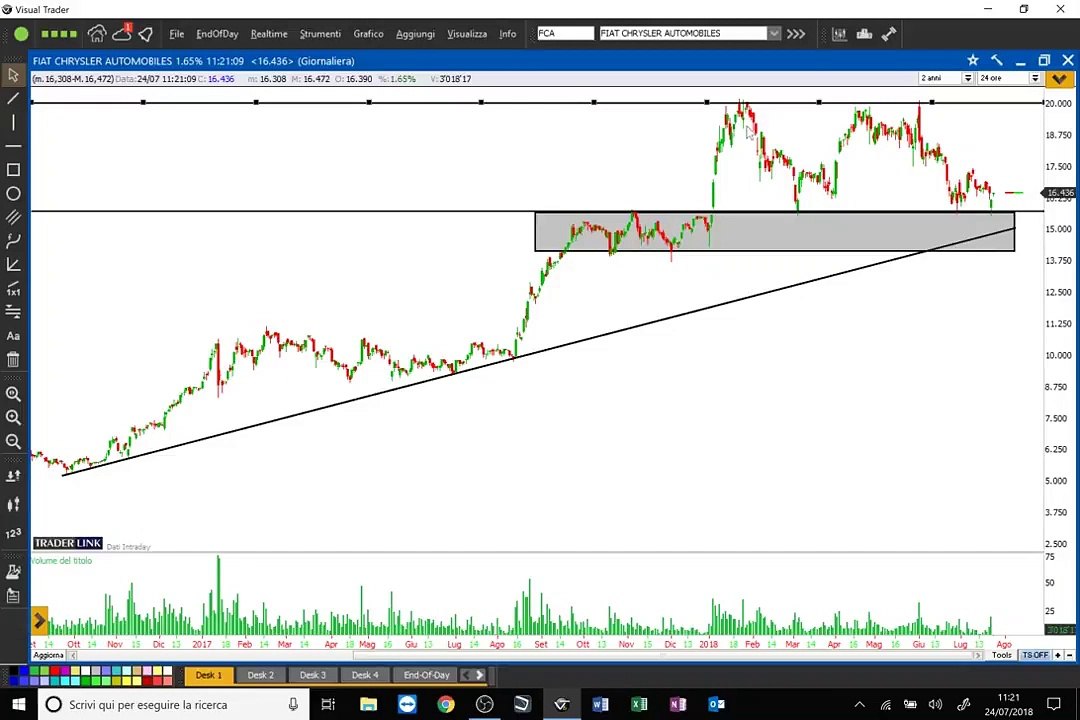Screen dimensions: 1080x720
Task: Open the Info menu
Action: click(x=508, y=34)
